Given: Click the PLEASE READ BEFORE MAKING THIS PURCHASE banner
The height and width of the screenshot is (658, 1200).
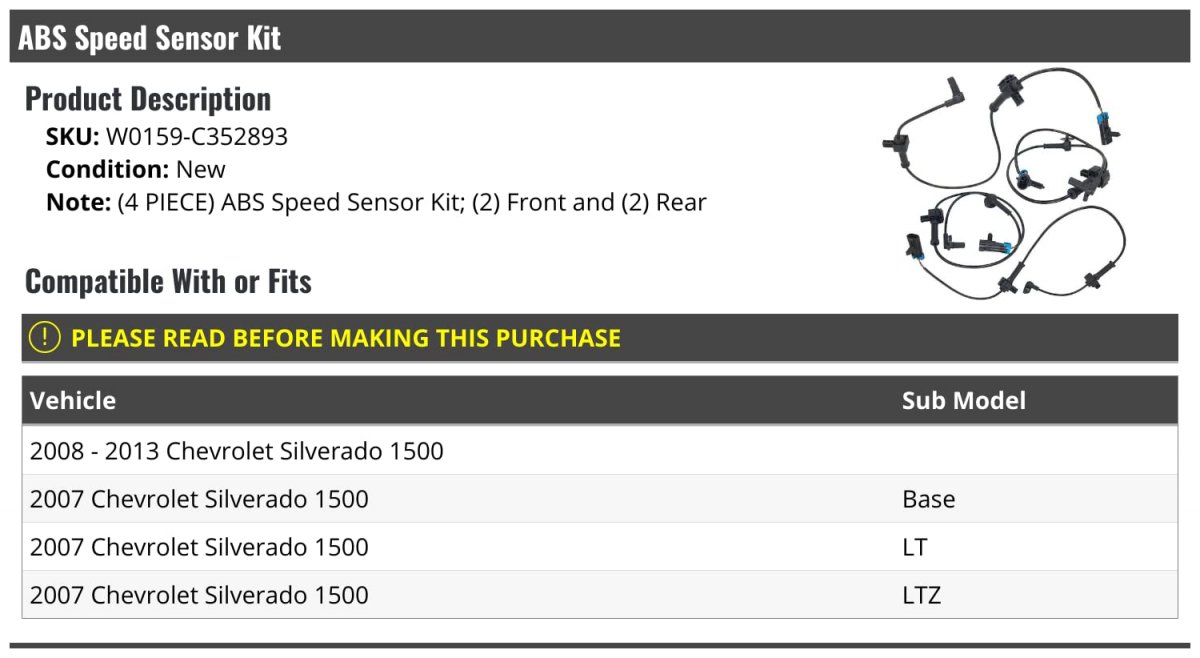Looking at the screenshot, I should [600, 338].
